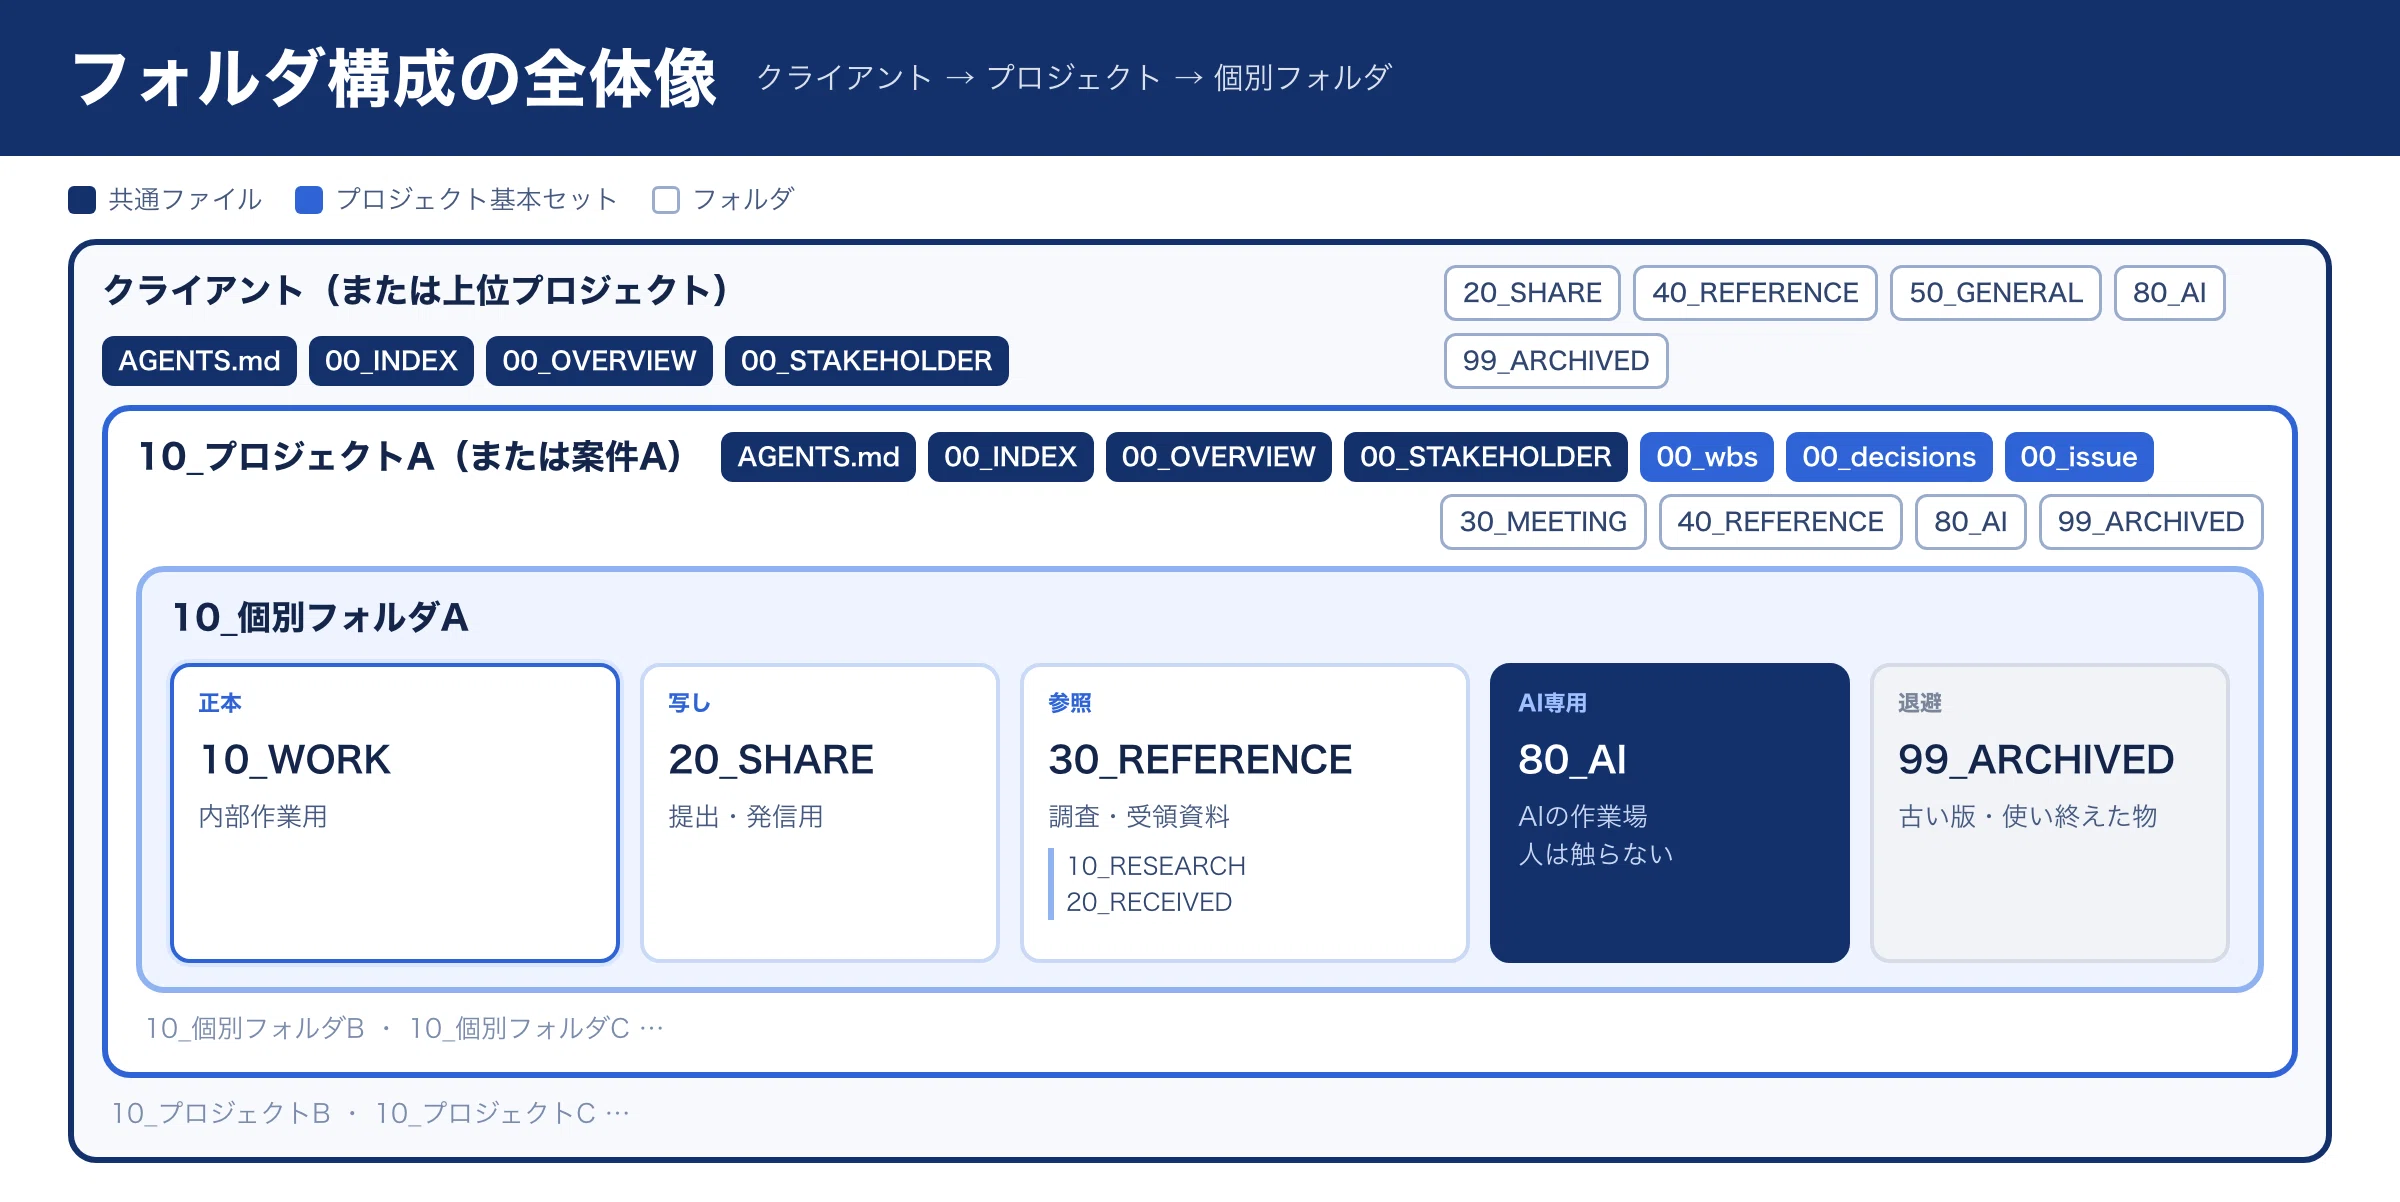
Task: Click the 10_RESEARCH subfolder text
Action: 1156,866
